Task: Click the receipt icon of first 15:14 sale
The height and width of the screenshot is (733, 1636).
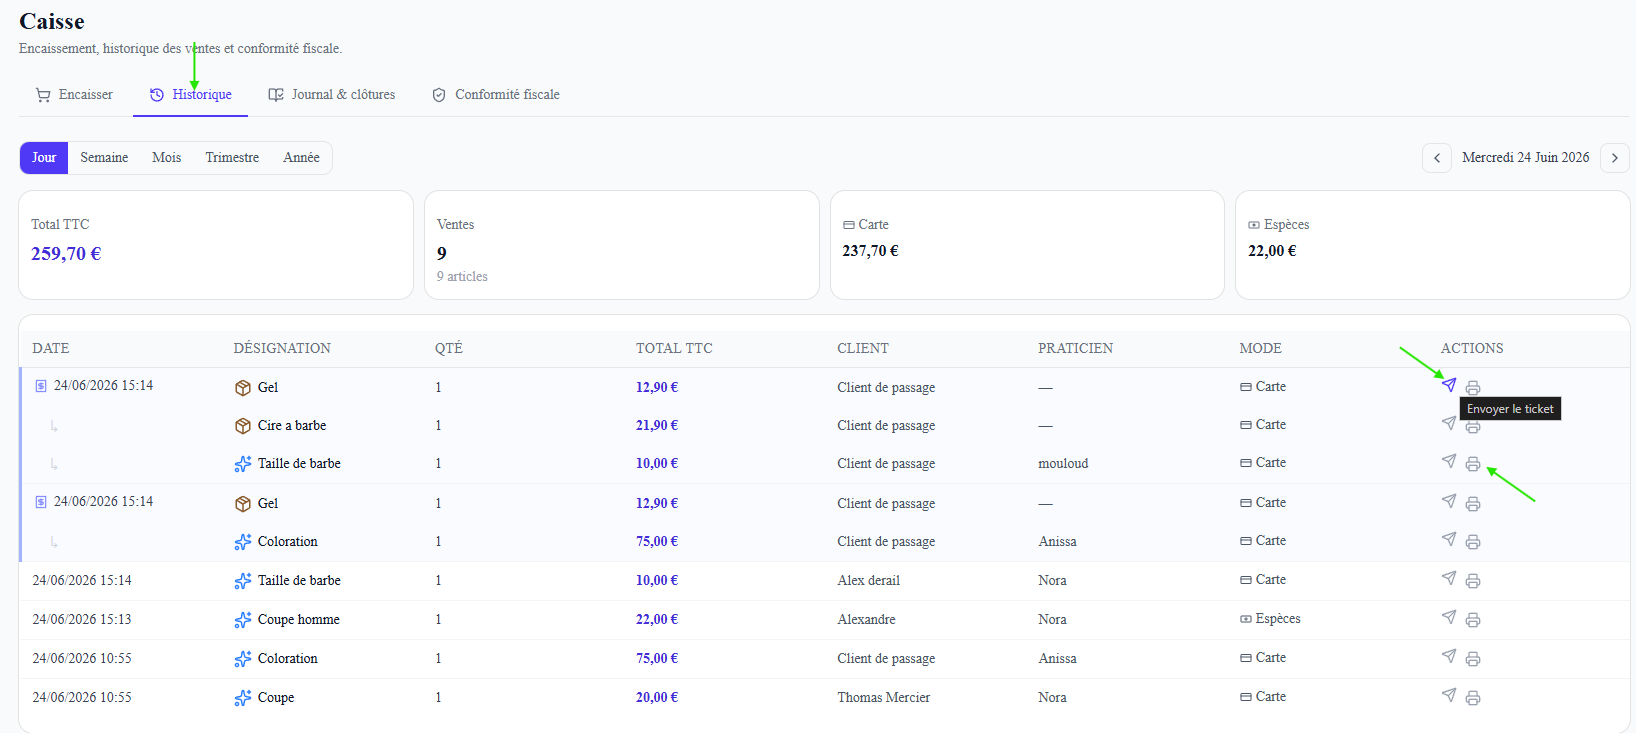Action: tap(41, 386)
